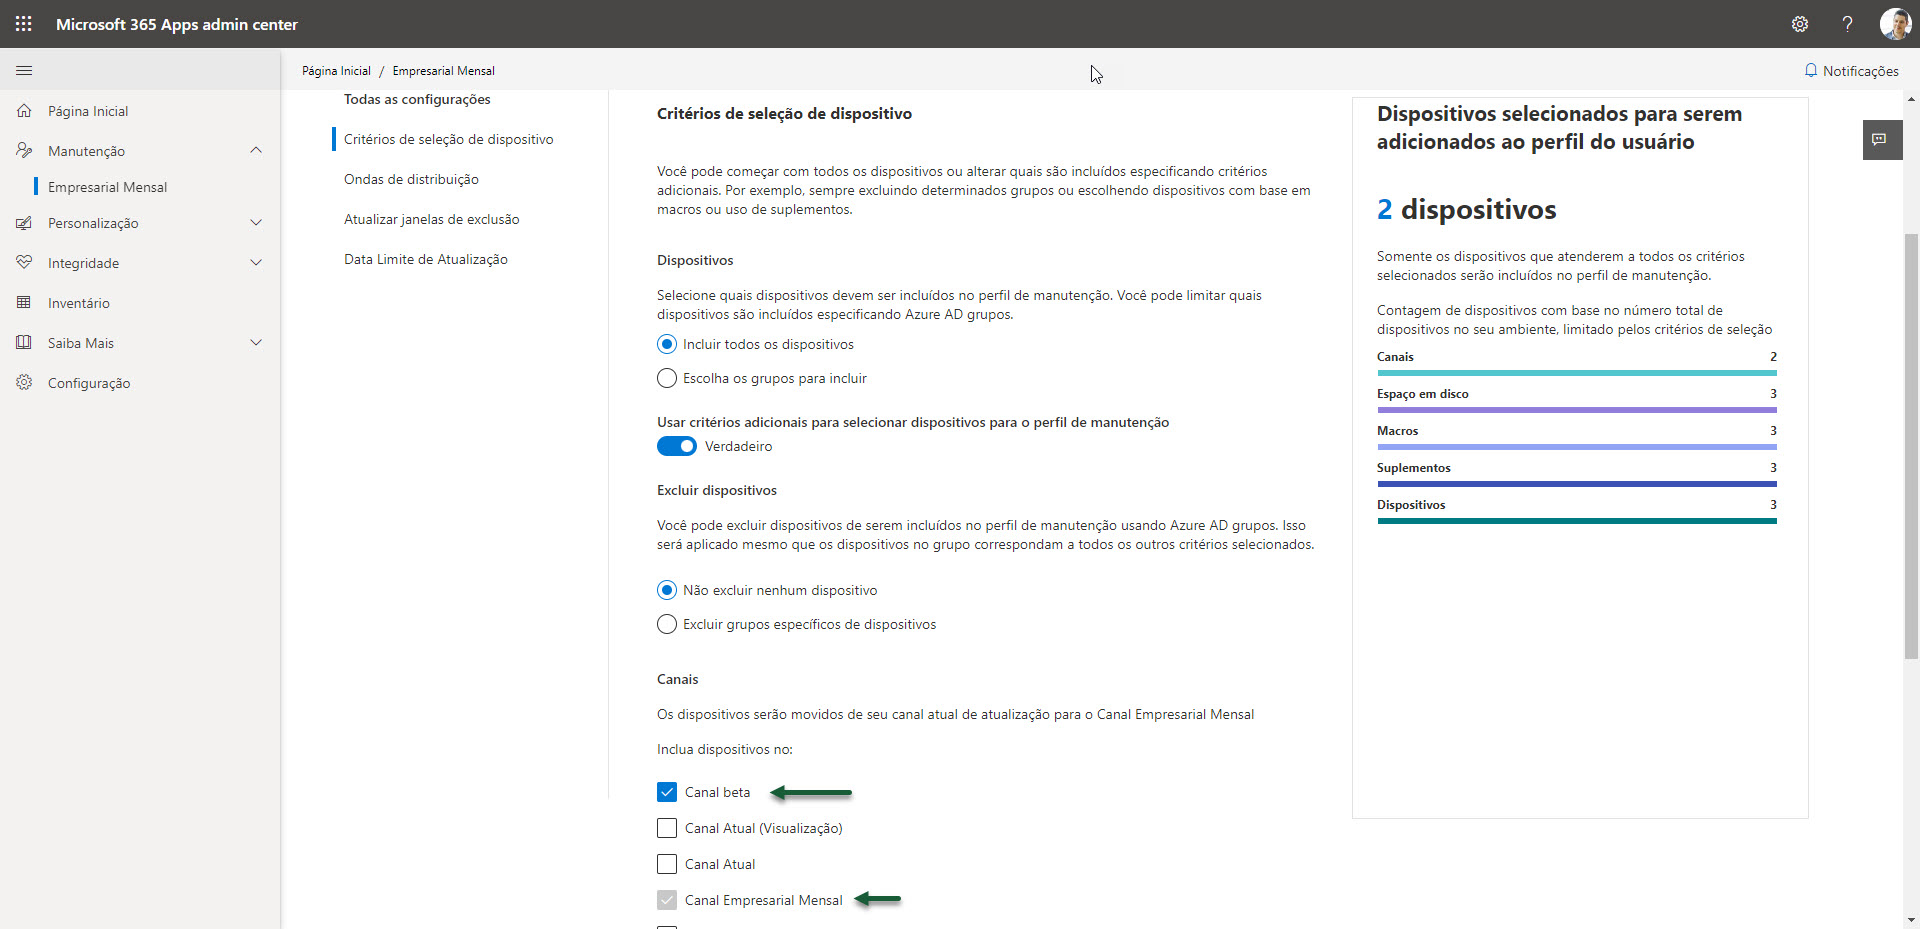The width and height of the screenshot is (1920, 929).
Task: Open Página Inicial in the sidebar
Action: coord(88,111)
